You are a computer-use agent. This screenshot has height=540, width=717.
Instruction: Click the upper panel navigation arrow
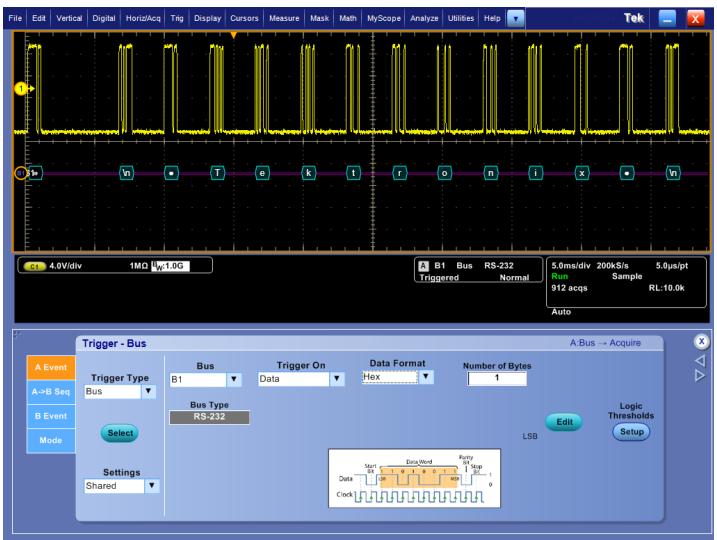click(x=700, y=361)
